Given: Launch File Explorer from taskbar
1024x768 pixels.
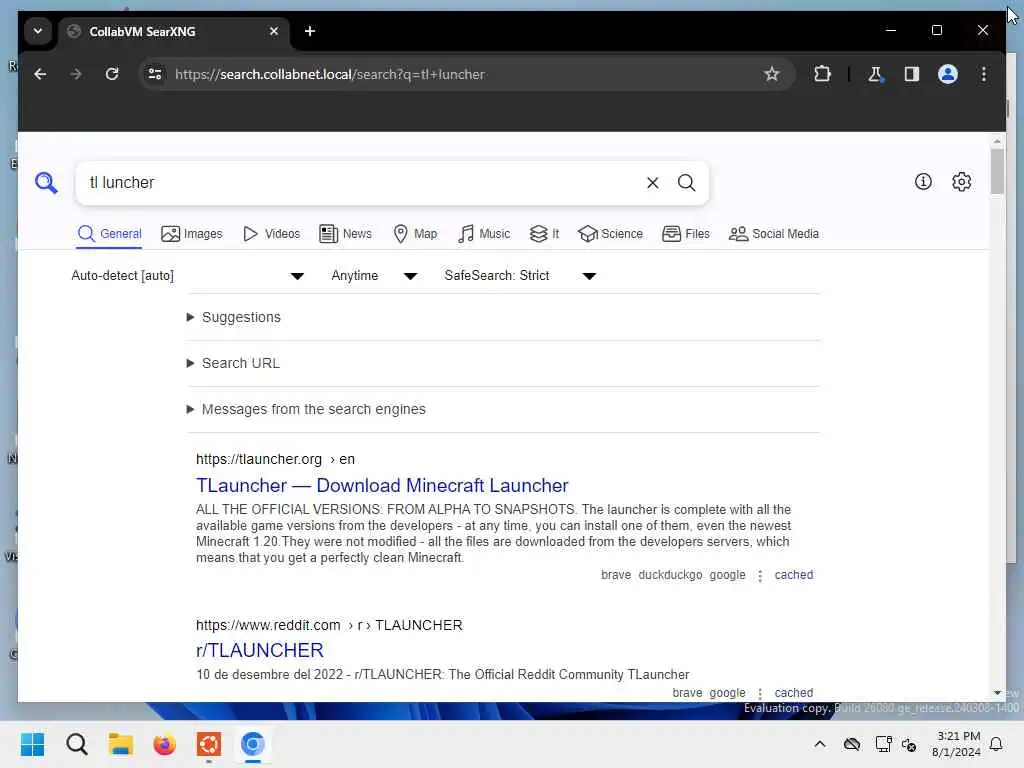Looking at the screenshot, I should pyautogui.click(x=121, y=744).
